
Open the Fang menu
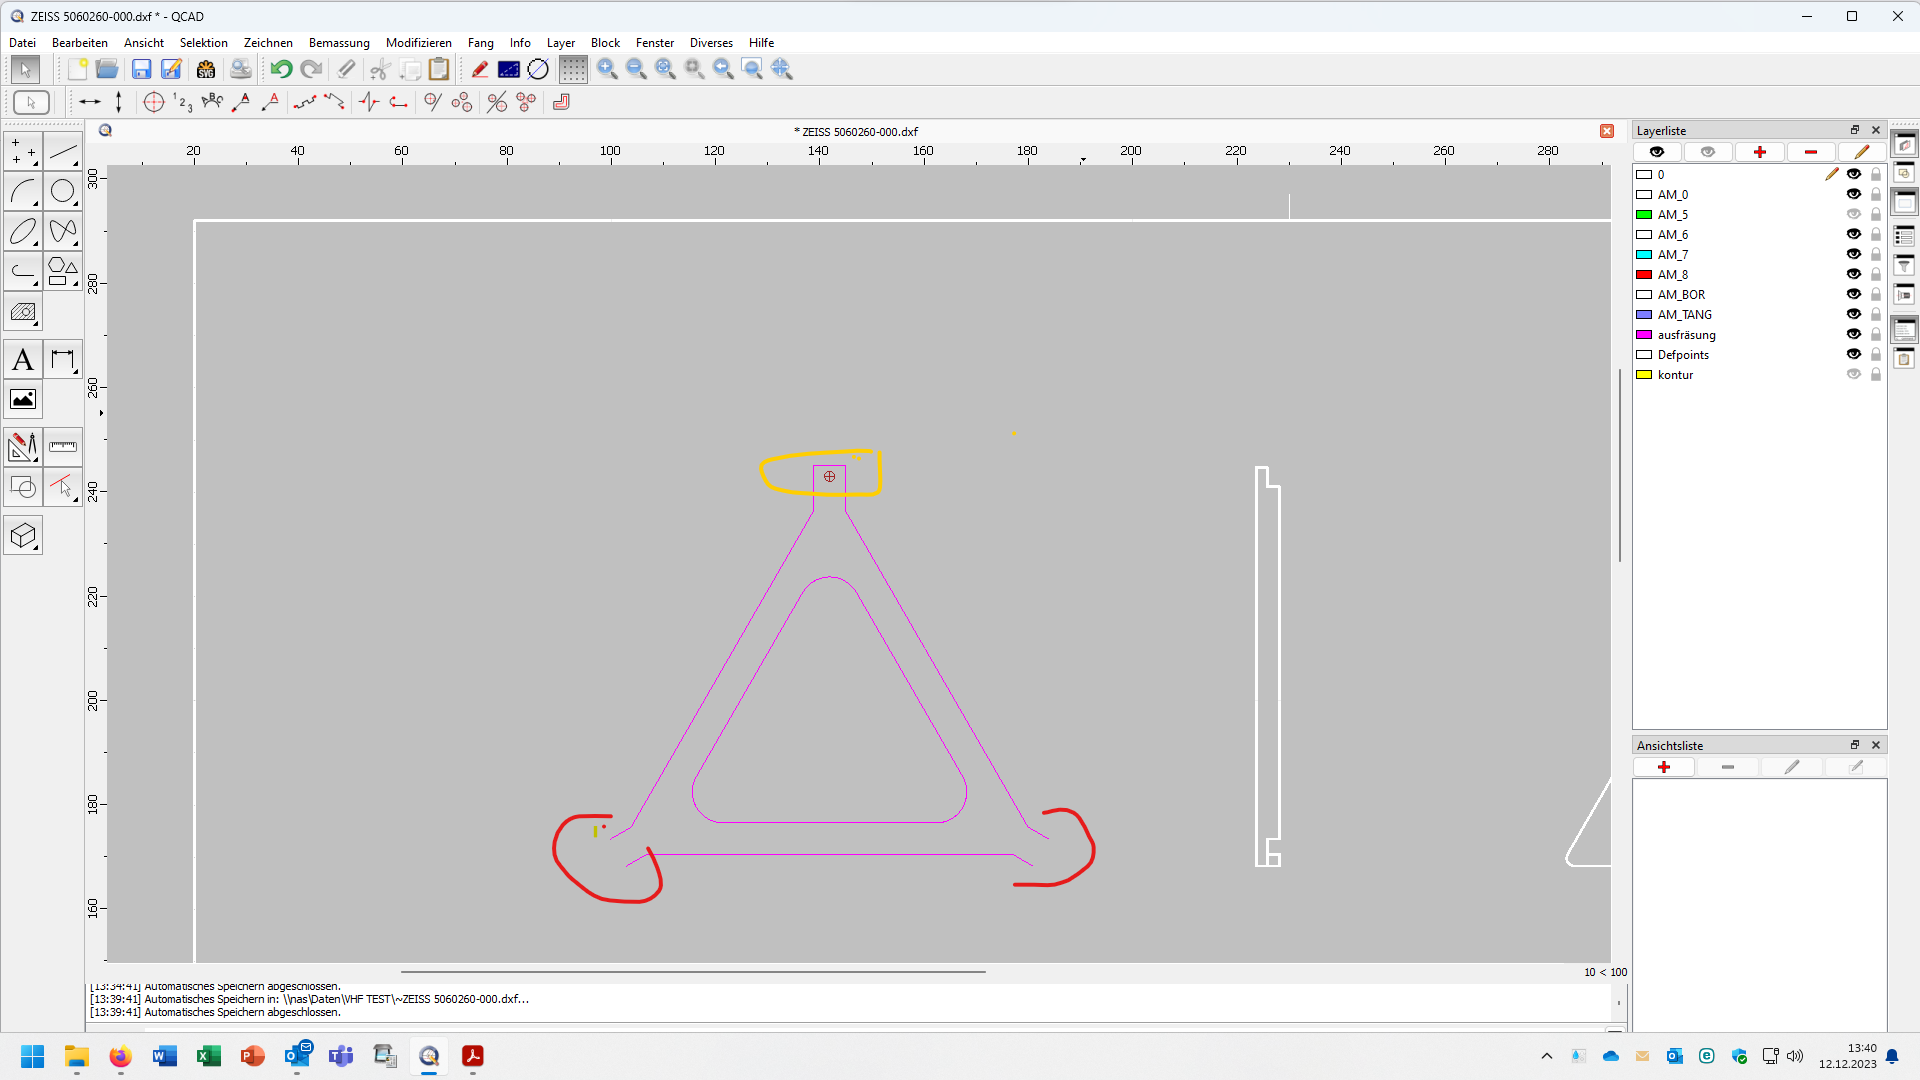coord(480,43)
